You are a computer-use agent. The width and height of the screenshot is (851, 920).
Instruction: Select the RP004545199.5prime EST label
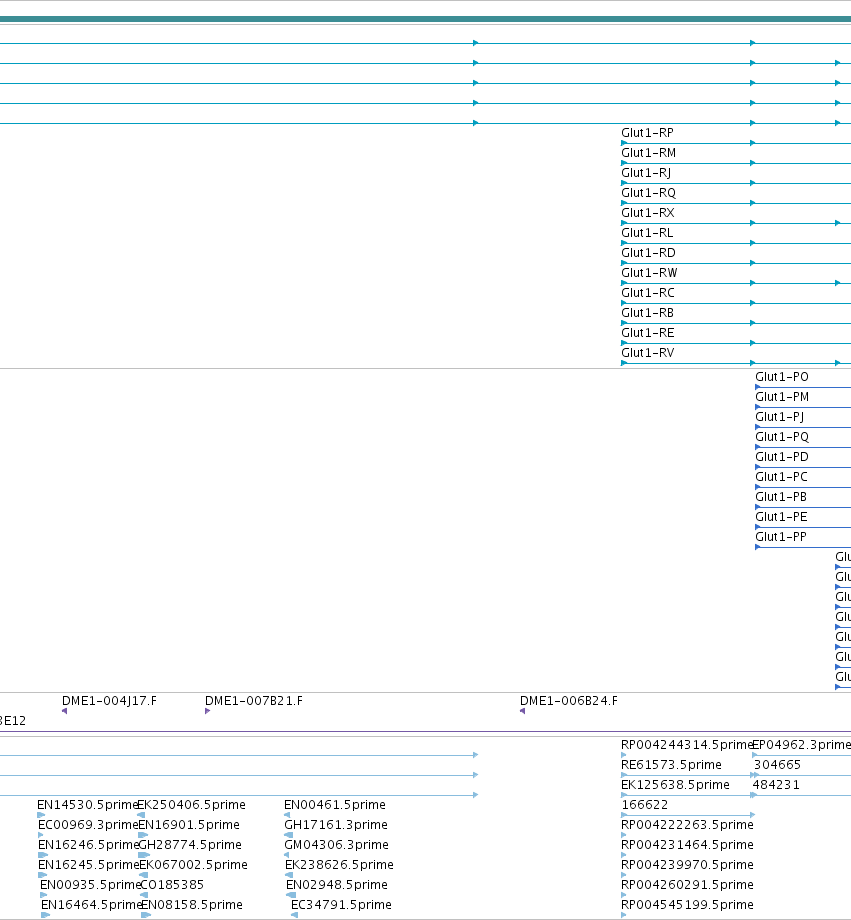(x=687, y=904)
